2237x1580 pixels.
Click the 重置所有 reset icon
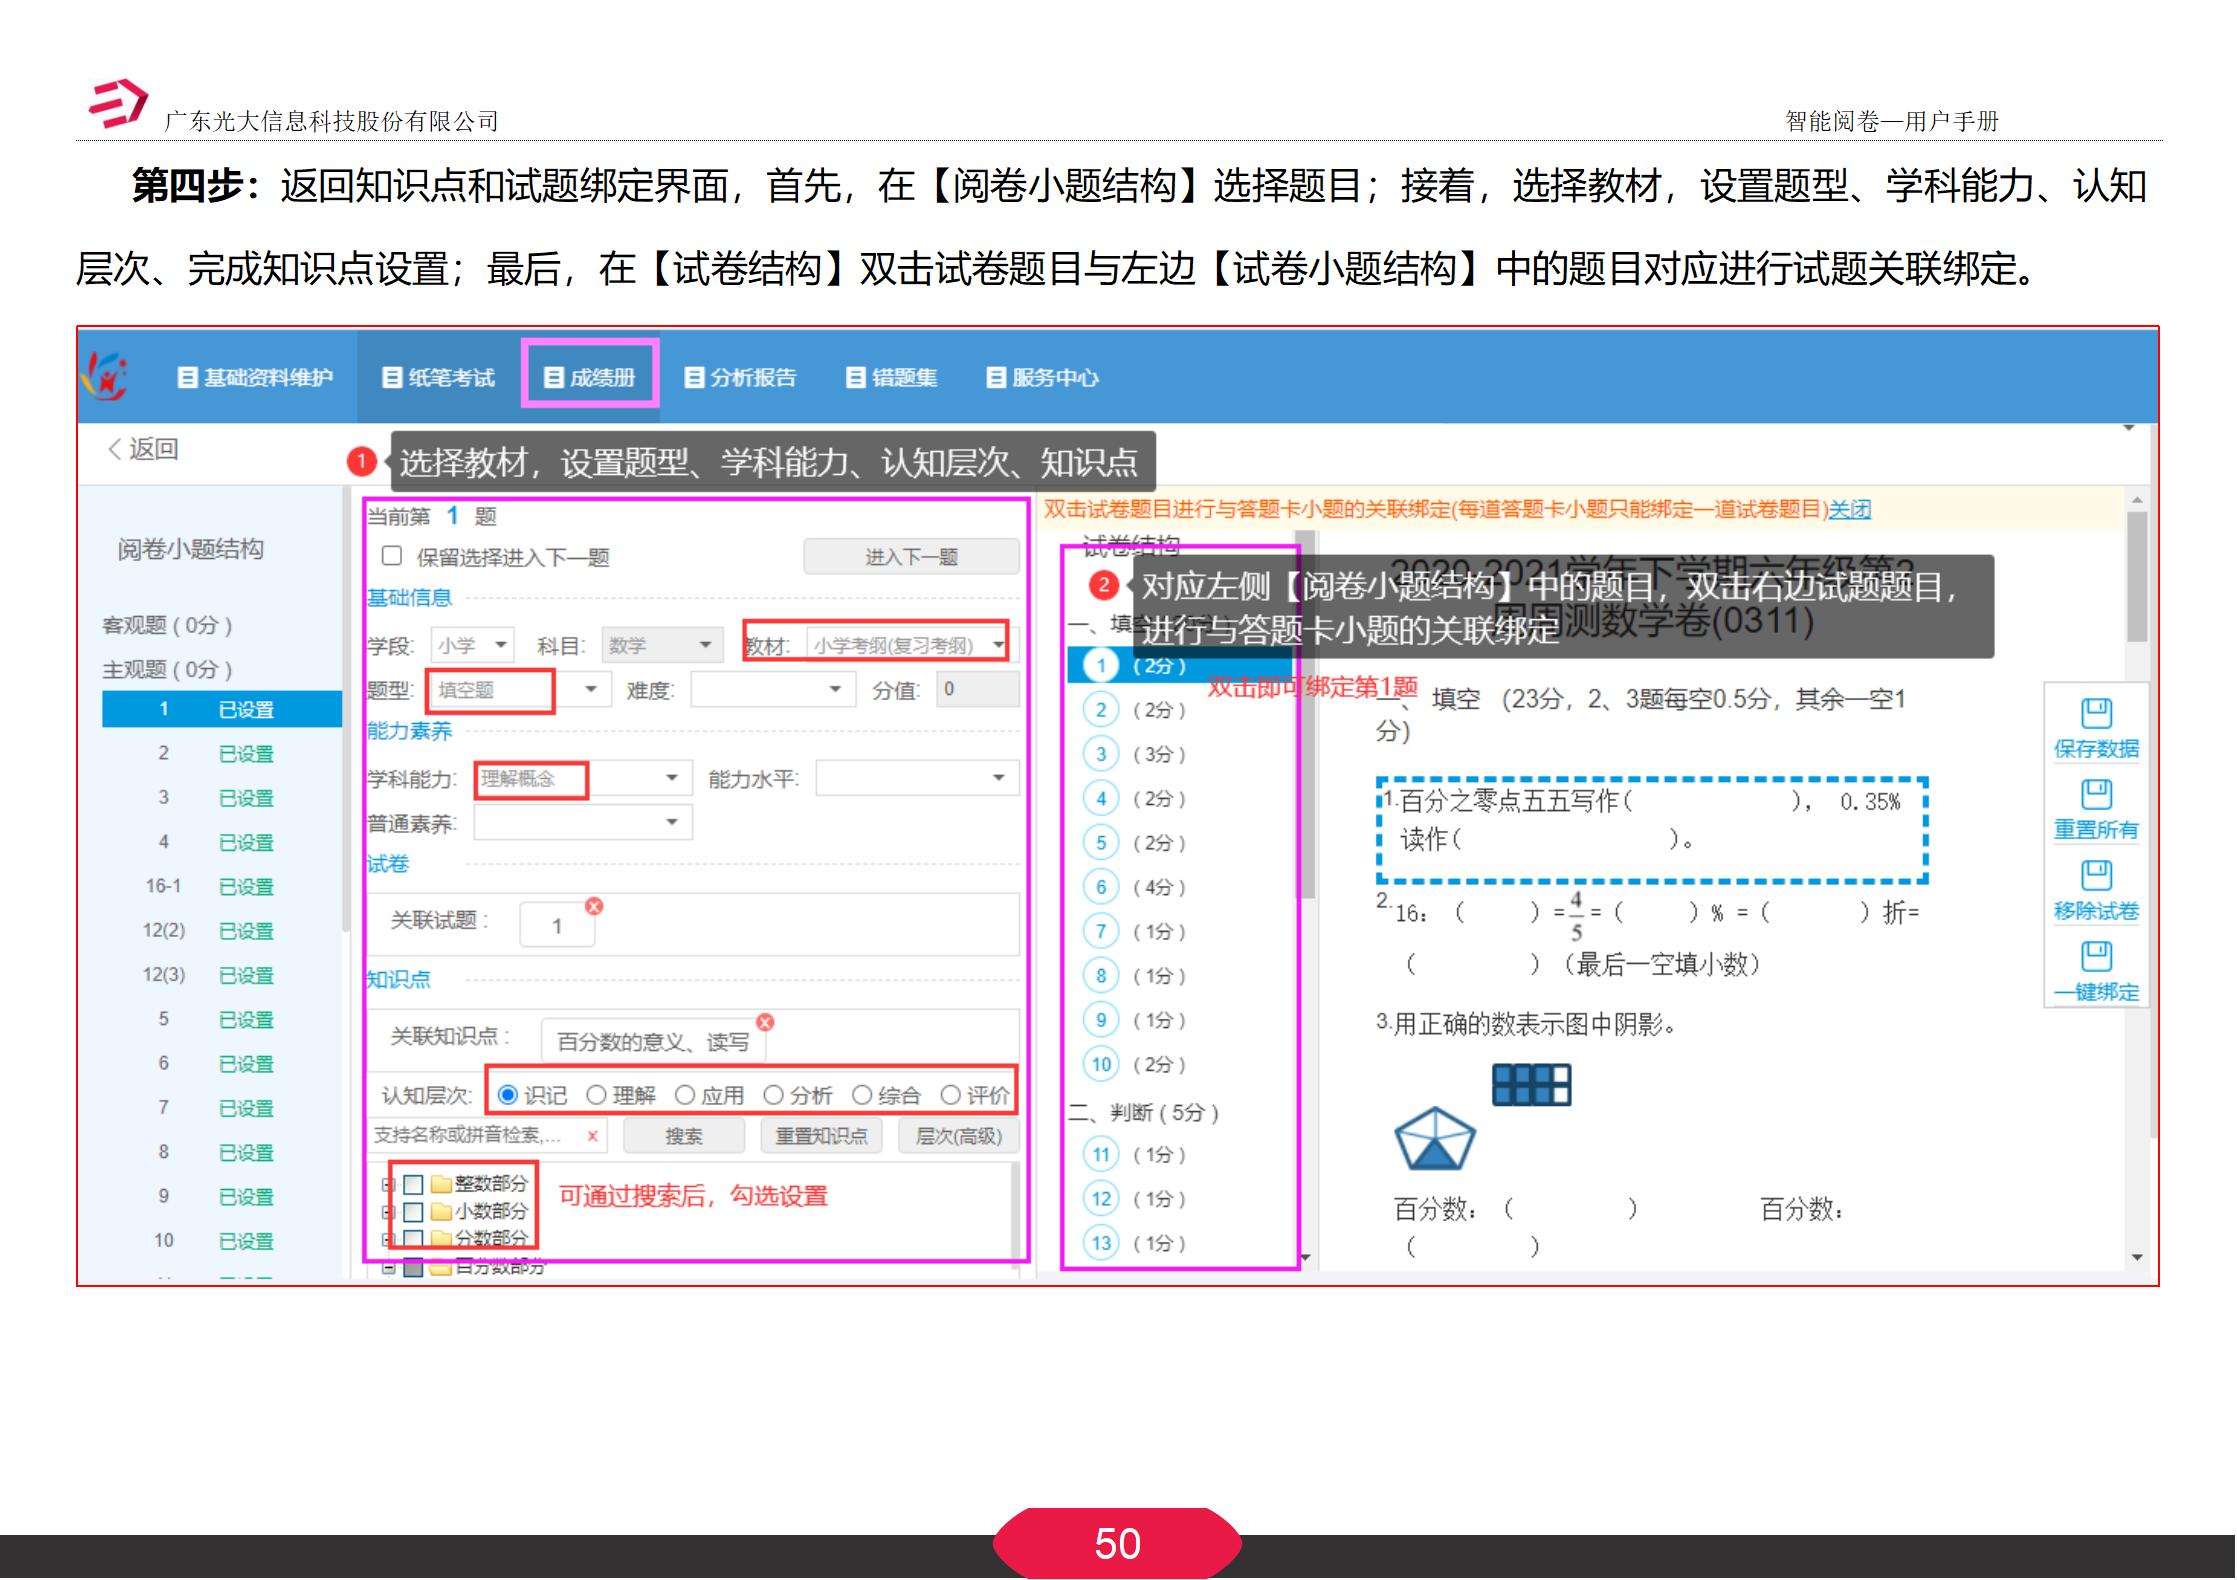[2097, 795]
